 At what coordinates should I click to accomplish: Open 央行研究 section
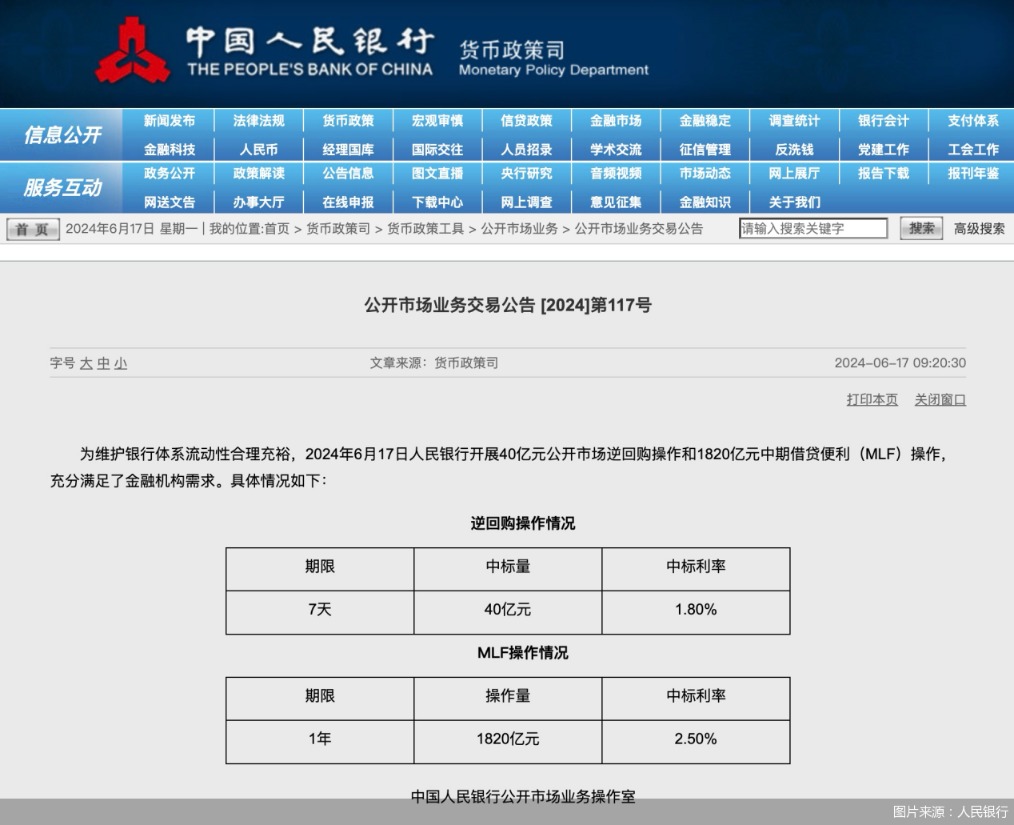pyautogui.click(x=526, y=173)
